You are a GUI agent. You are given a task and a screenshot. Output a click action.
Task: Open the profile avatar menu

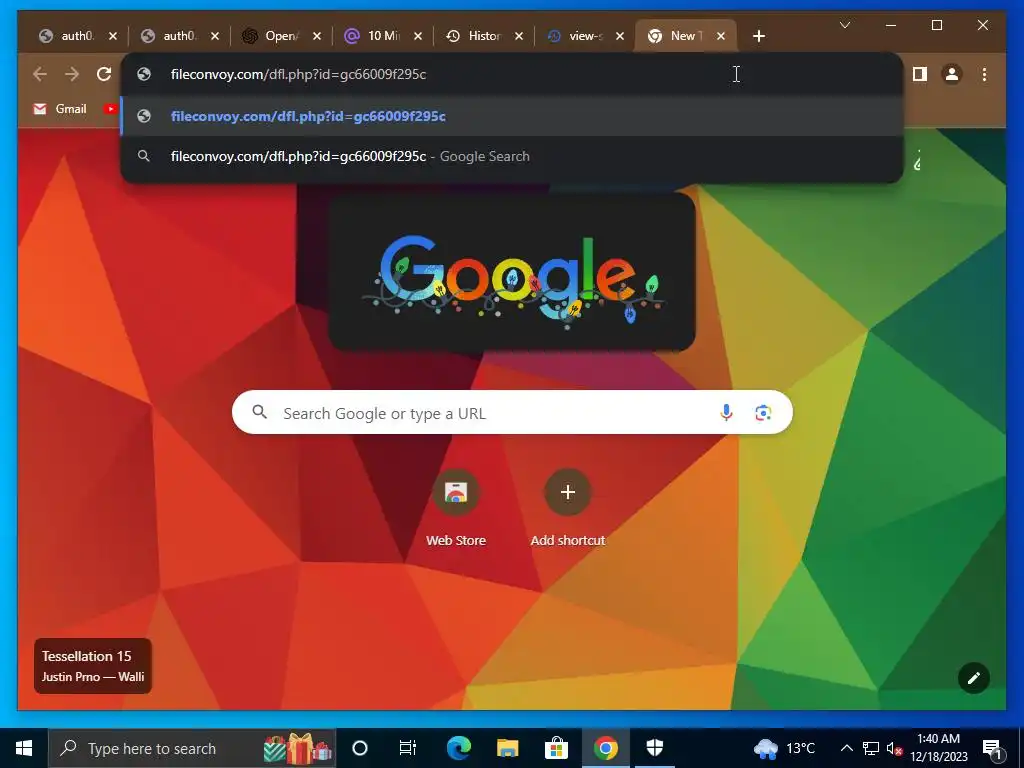(952, 74)
